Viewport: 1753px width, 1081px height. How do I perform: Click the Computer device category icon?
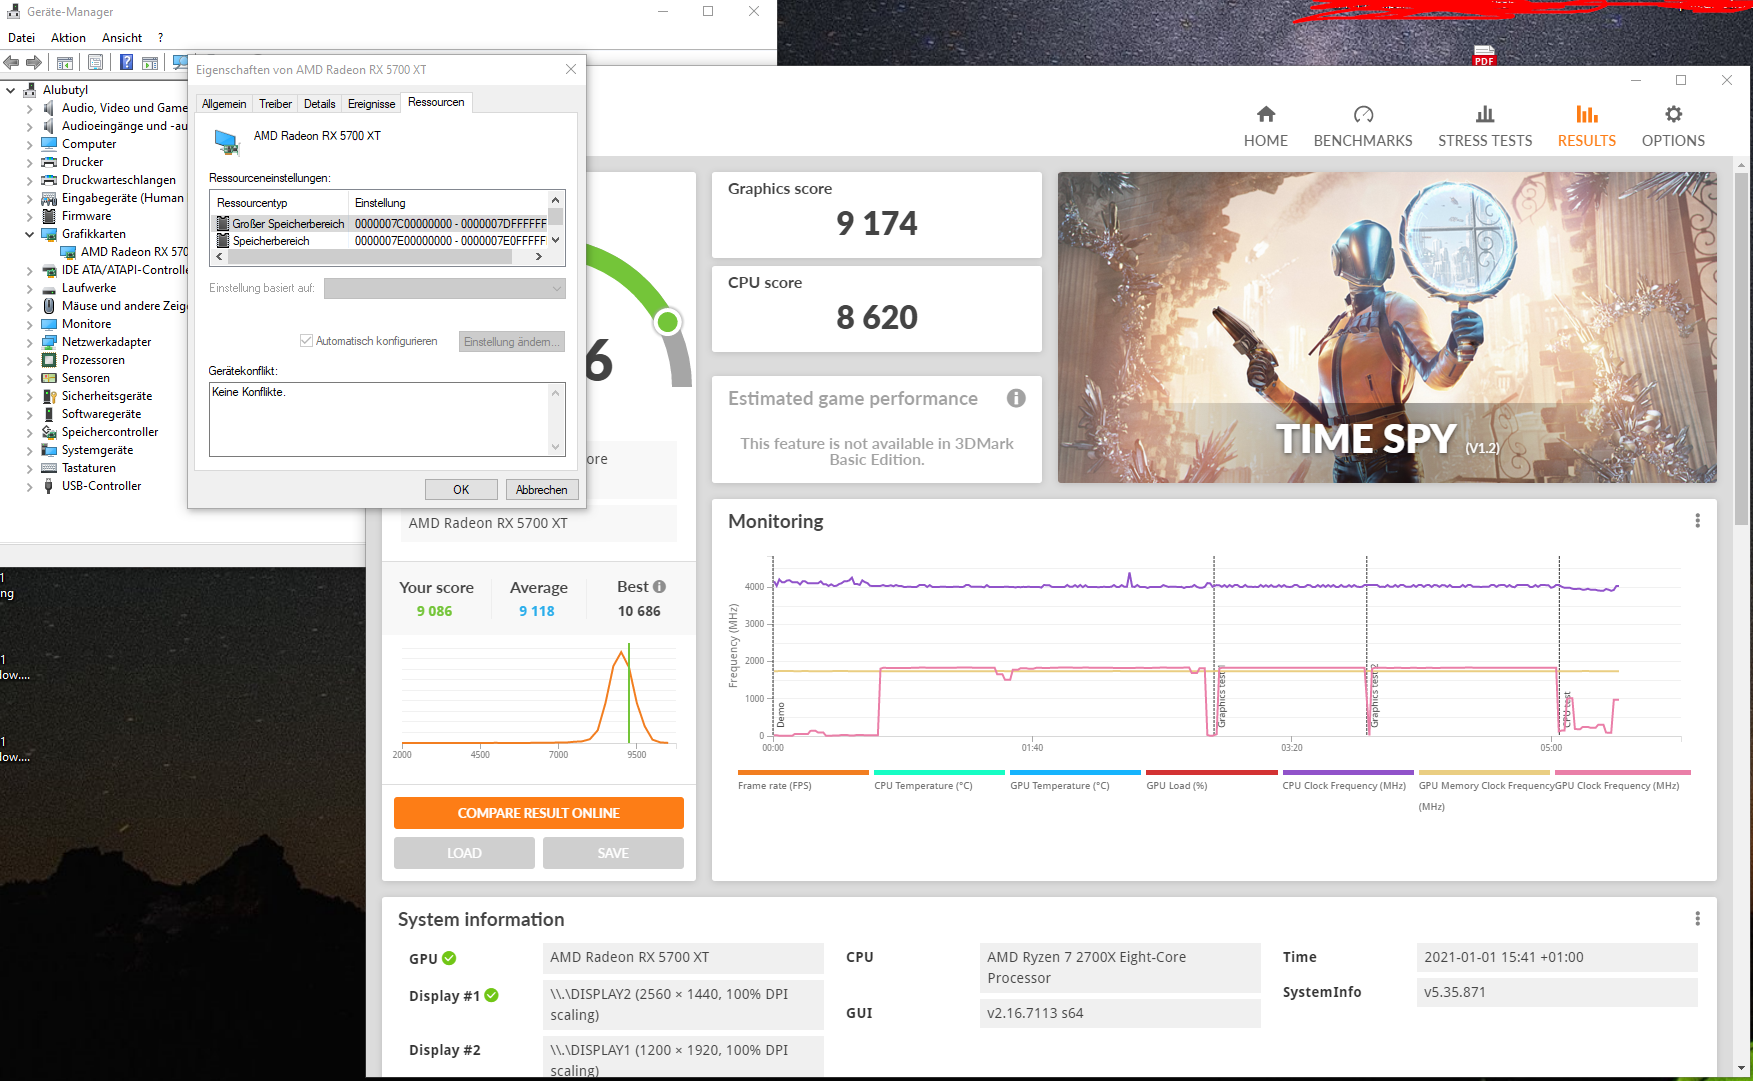point(49,144)
